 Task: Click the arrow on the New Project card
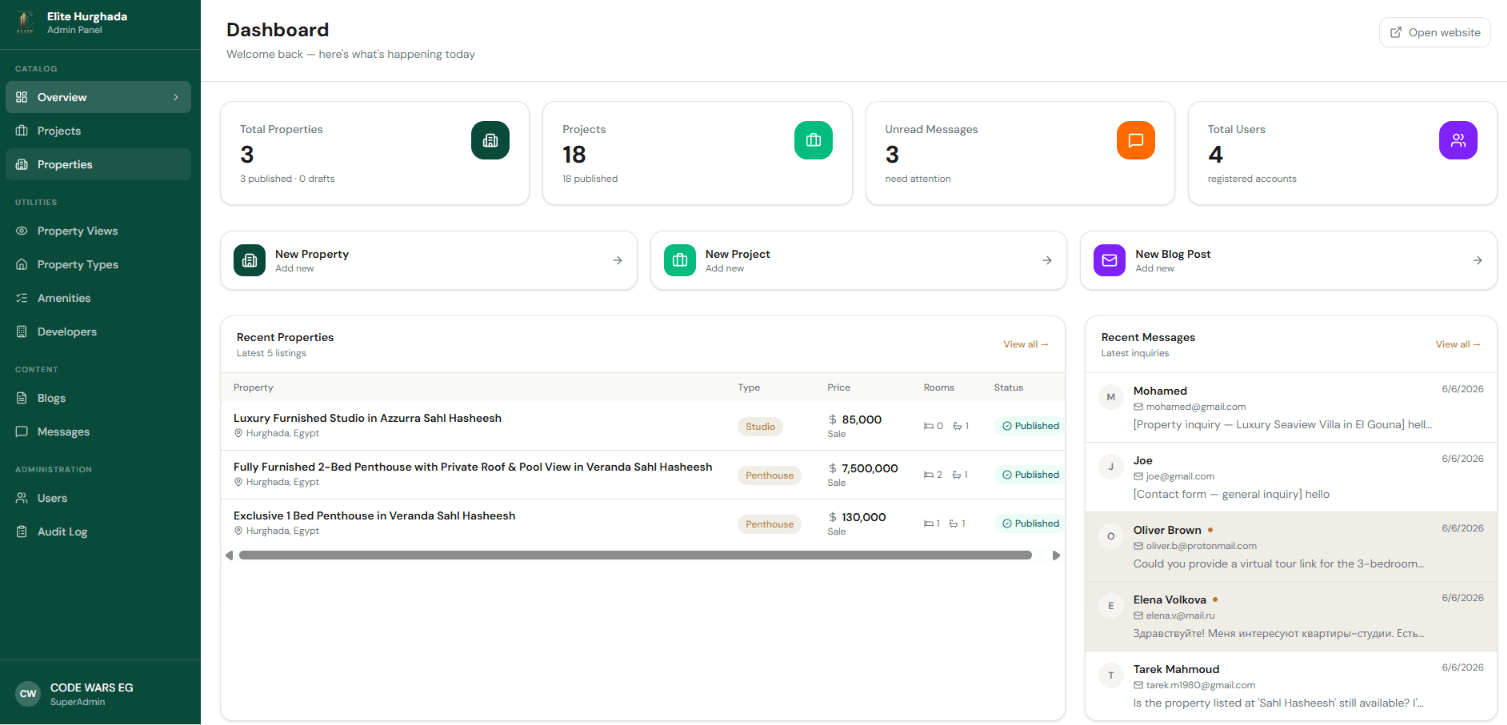[1047, 260]
